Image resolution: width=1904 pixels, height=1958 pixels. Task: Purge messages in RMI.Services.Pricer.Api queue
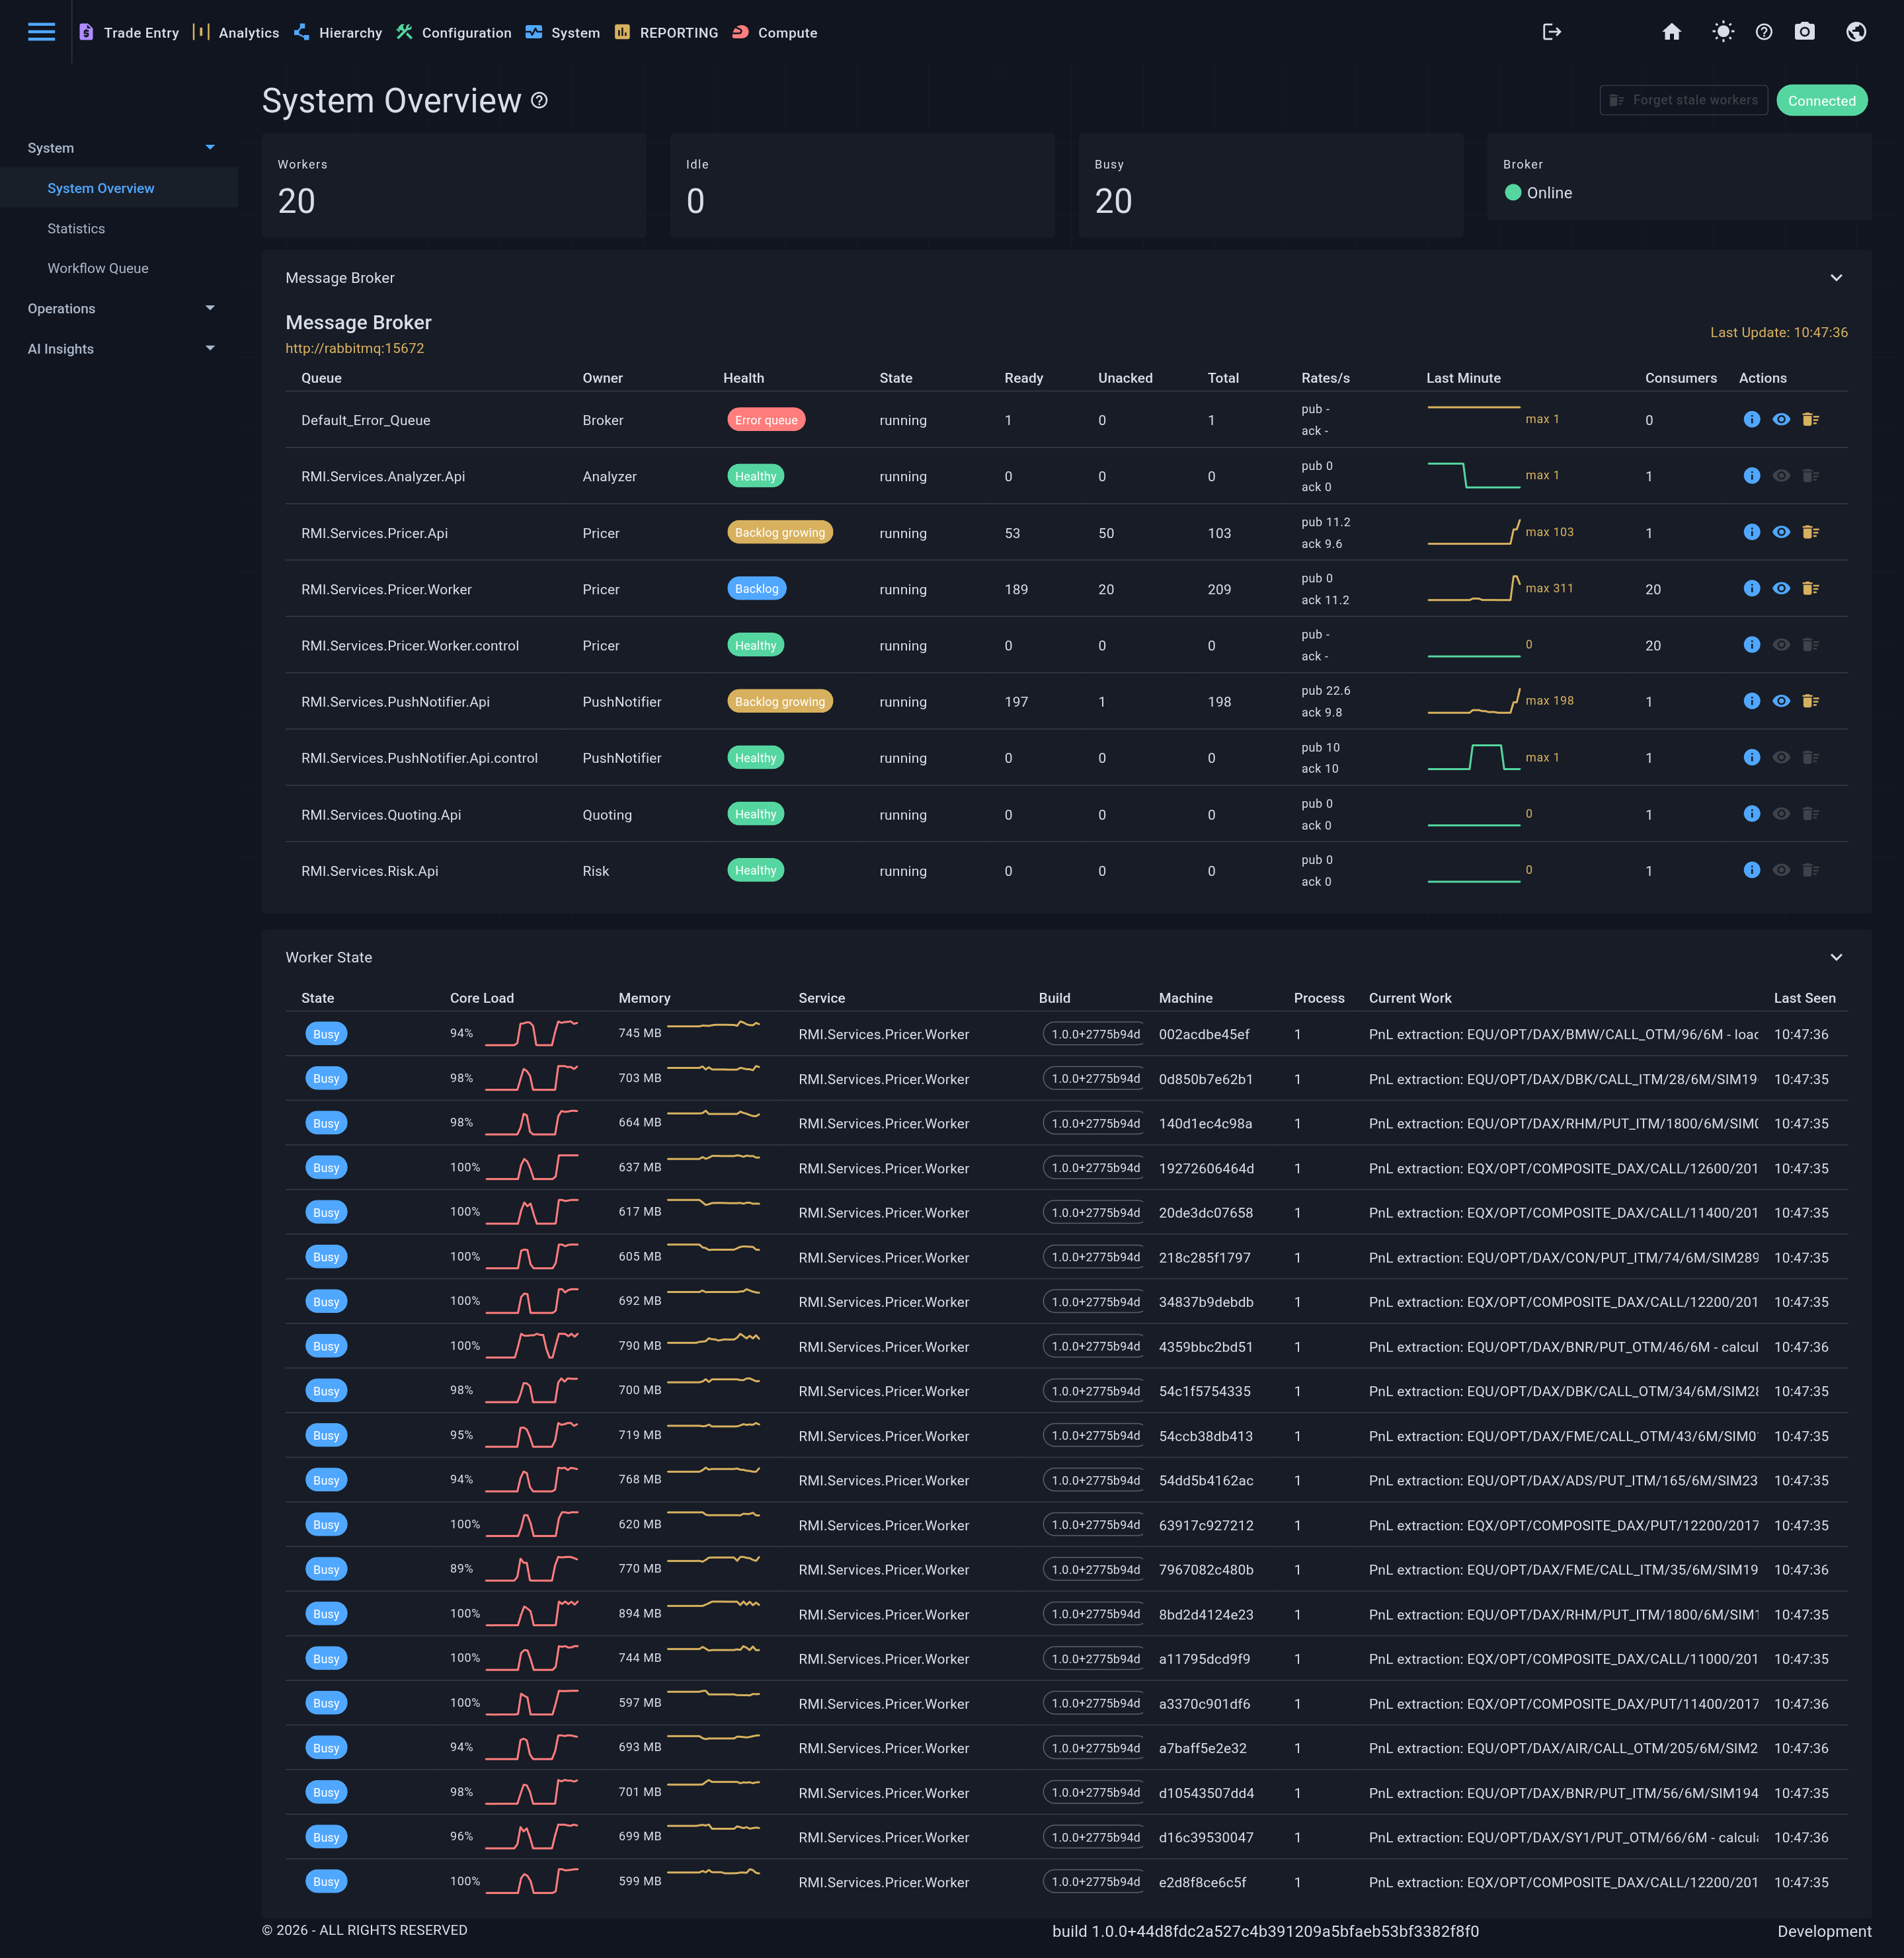pyautogui.click(x=1810, y=532)
